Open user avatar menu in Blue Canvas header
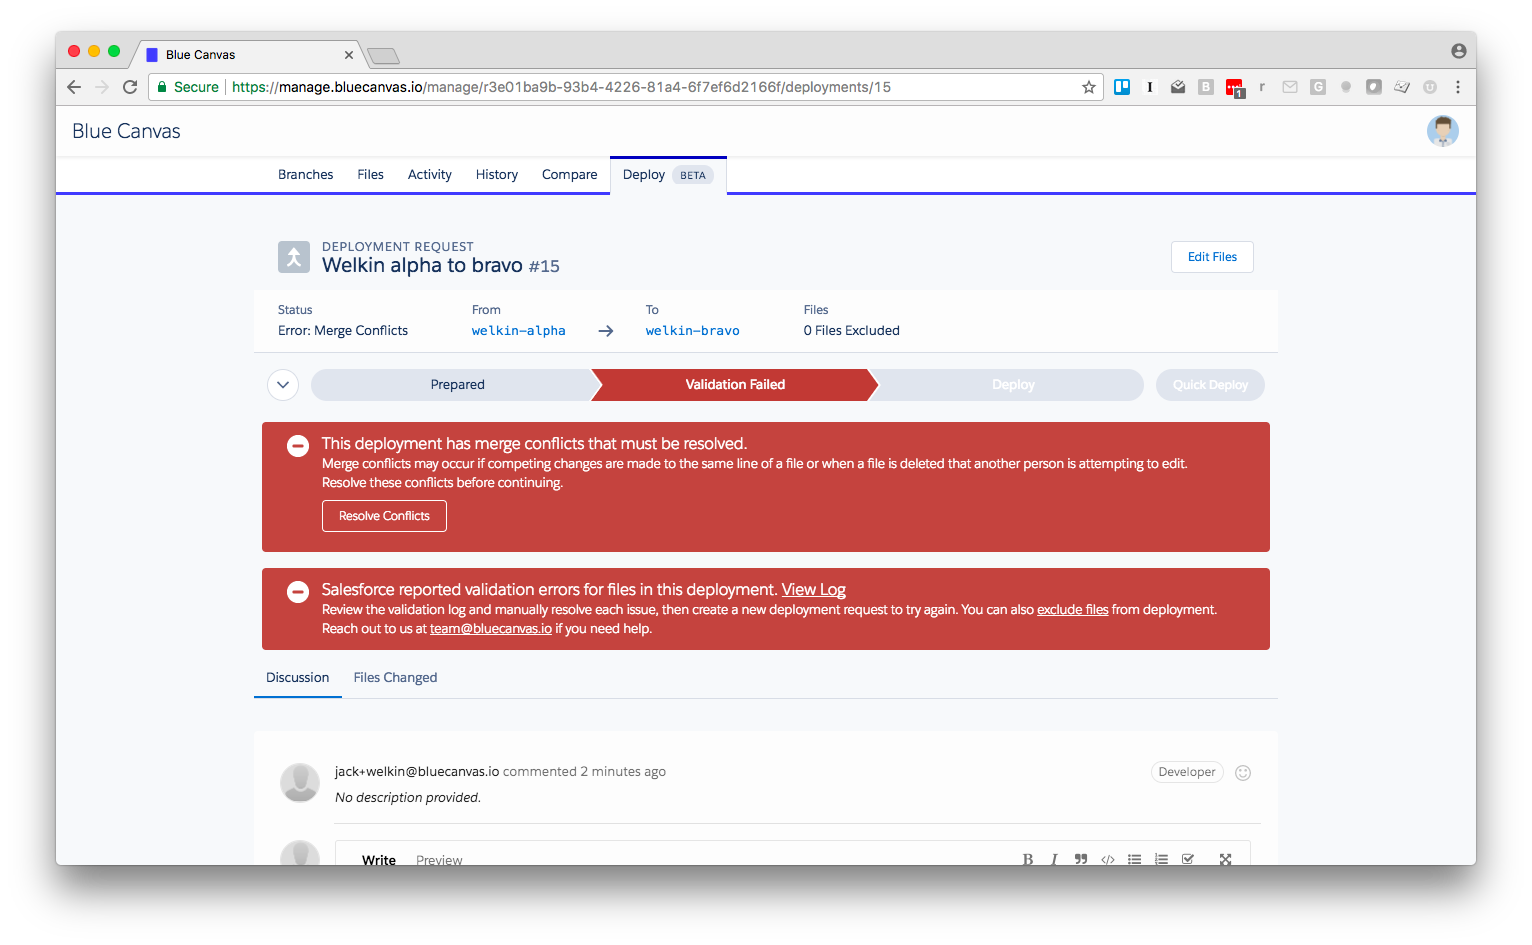The image size is (1532, 945). pyautogui.click(x=1443, y=131)
